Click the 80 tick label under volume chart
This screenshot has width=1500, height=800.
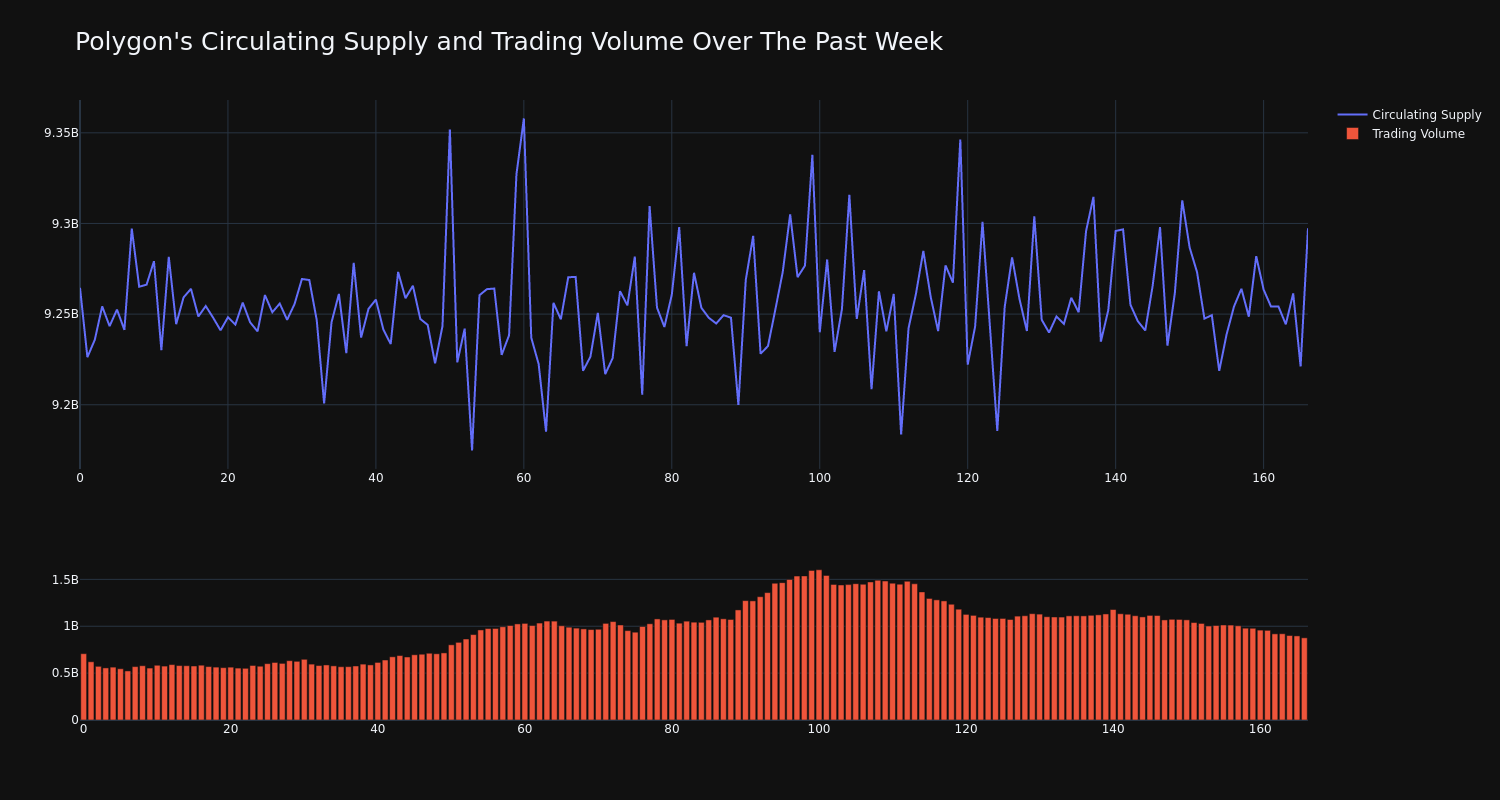point(672,729)
